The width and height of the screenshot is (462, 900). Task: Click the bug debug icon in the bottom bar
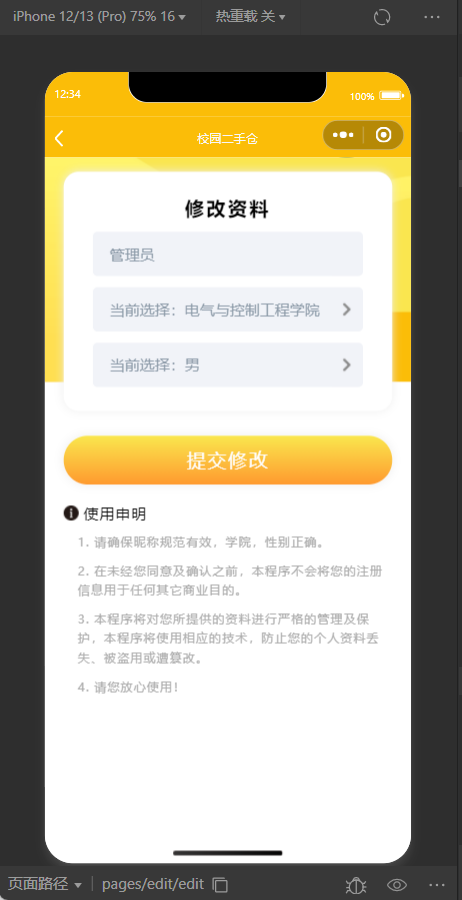point(356,885)
